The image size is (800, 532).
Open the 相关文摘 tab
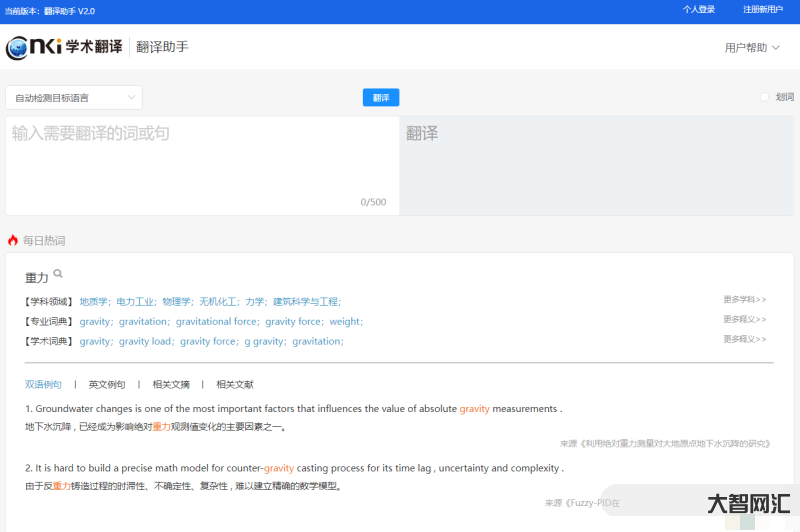171,384
